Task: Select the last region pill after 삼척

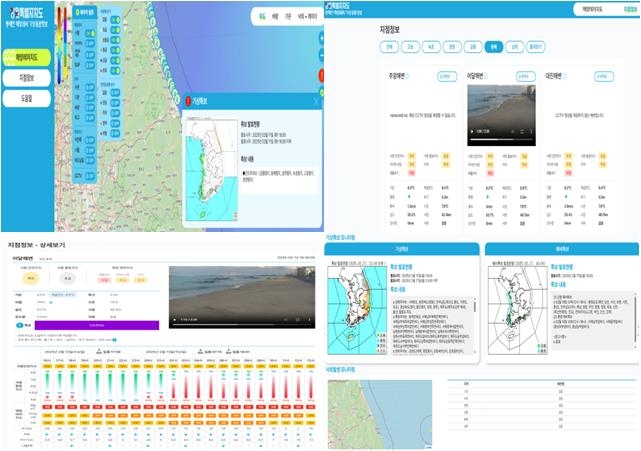Action: tap(536, 47)
